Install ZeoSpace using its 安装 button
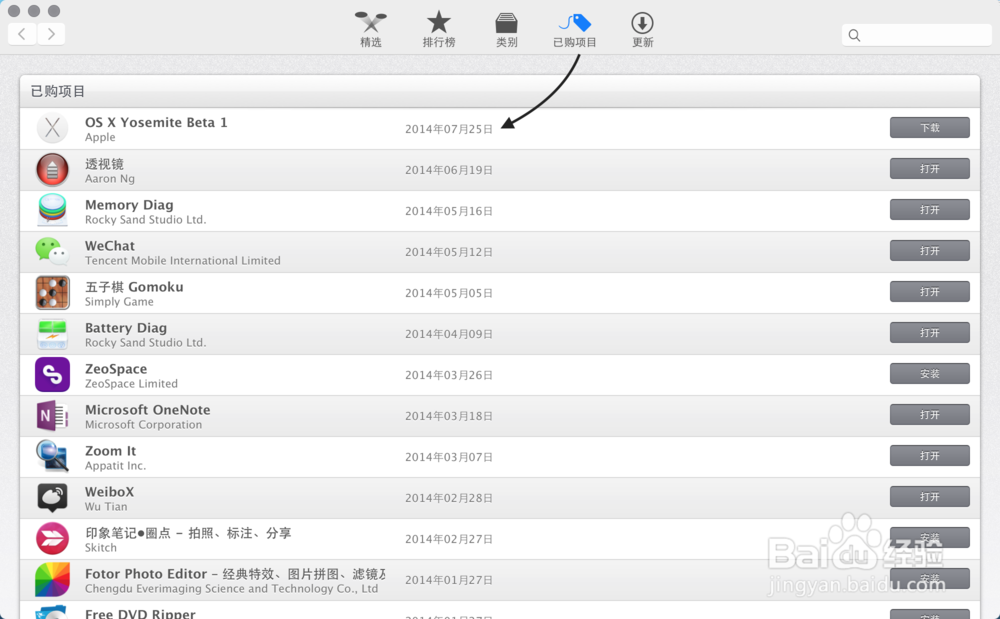The image size is (1000, 619). click(x=929, y=373)
